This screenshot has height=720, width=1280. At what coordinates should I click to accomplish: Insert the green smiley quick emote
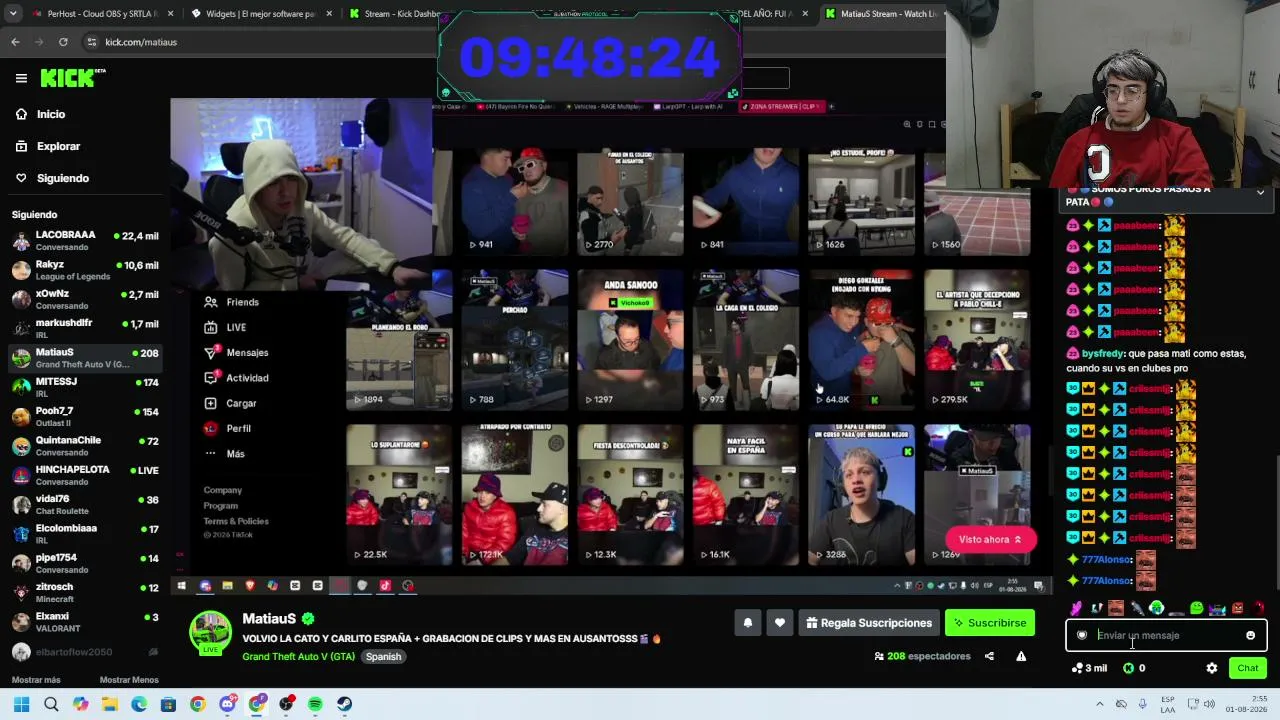(x=1196, y=608)
